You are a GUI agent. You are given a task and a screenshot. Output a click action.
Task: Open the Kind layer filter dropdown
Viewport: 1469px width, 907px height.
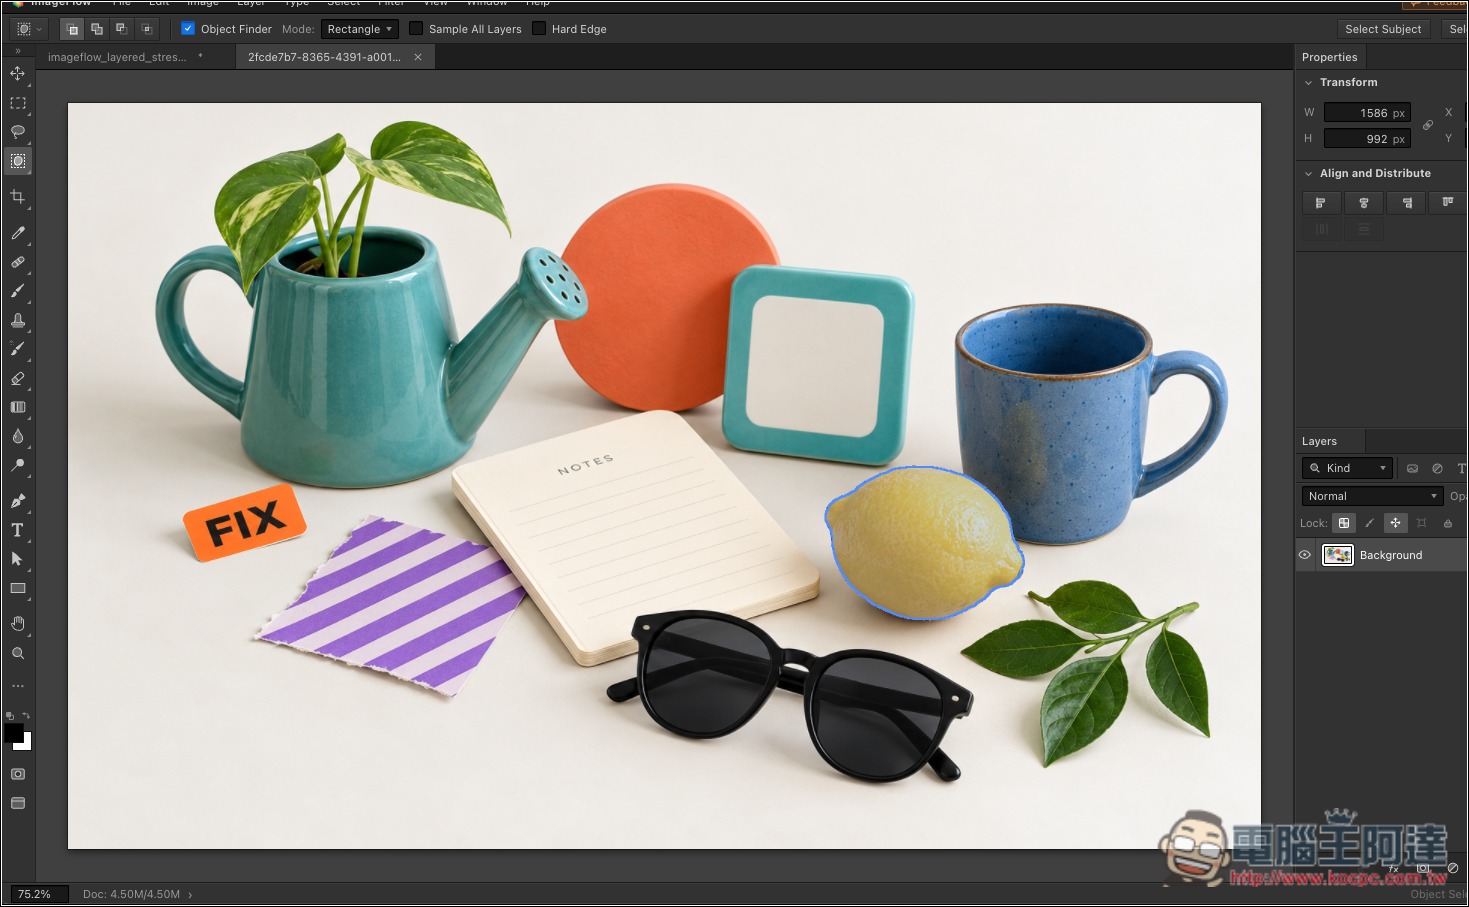click(1347, 468)
